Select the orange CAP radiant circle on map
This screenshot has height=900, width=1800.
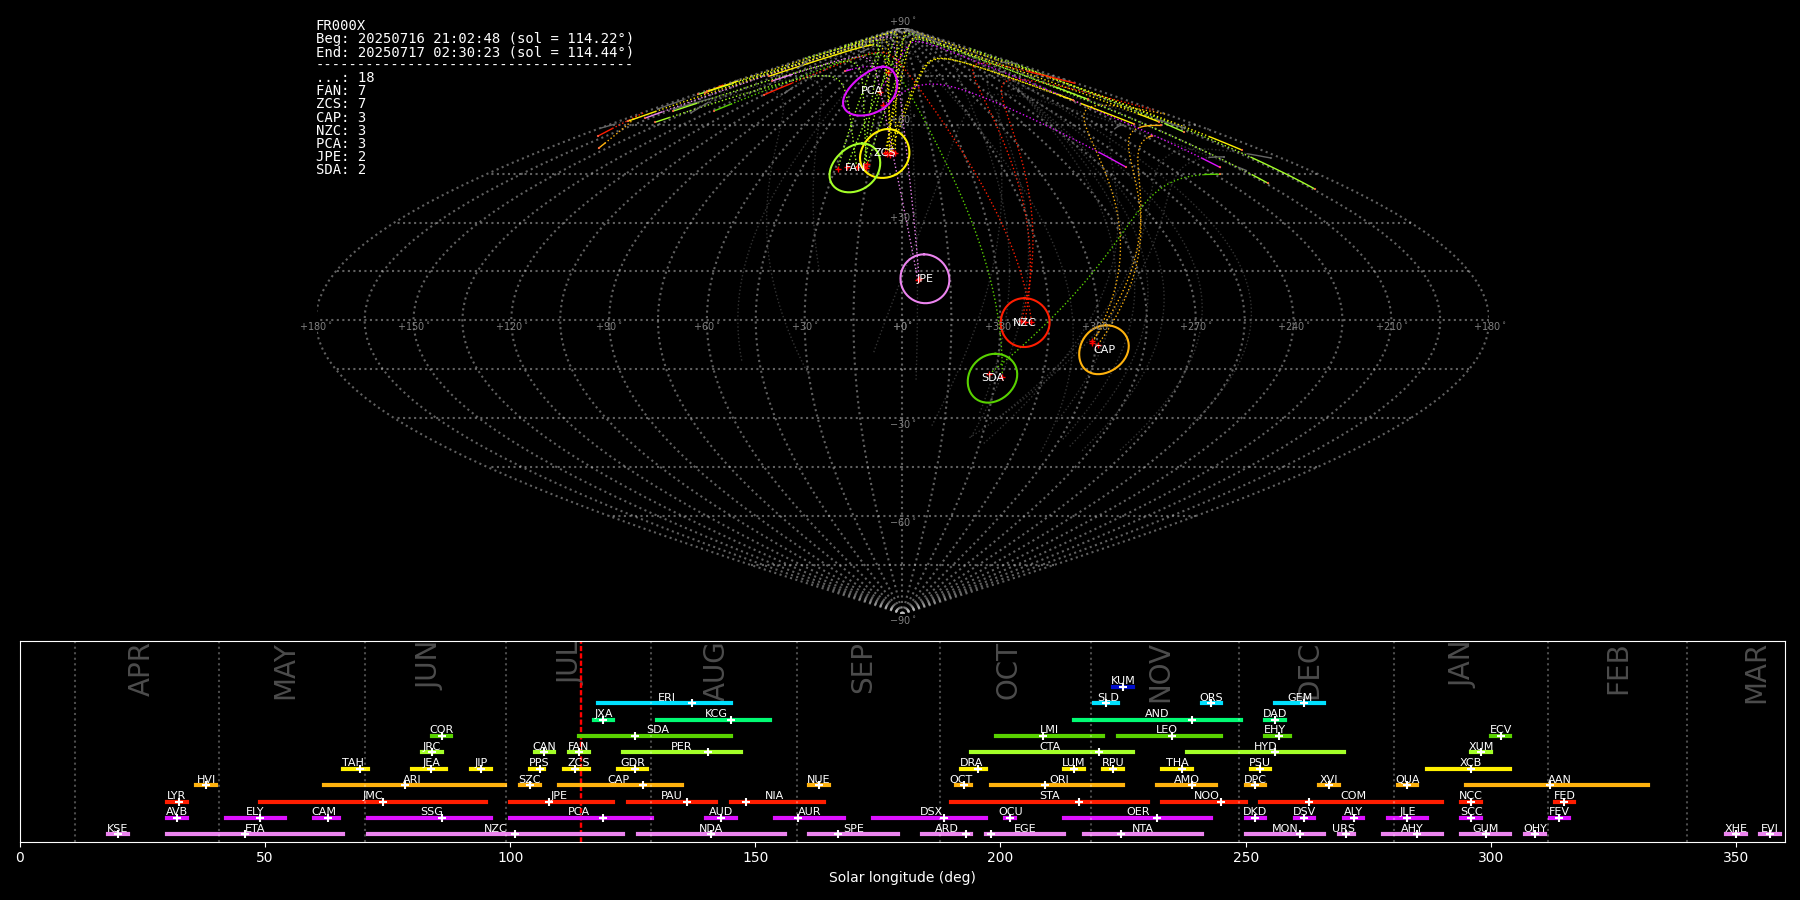pyautogui.click(x=1104, y=349)
